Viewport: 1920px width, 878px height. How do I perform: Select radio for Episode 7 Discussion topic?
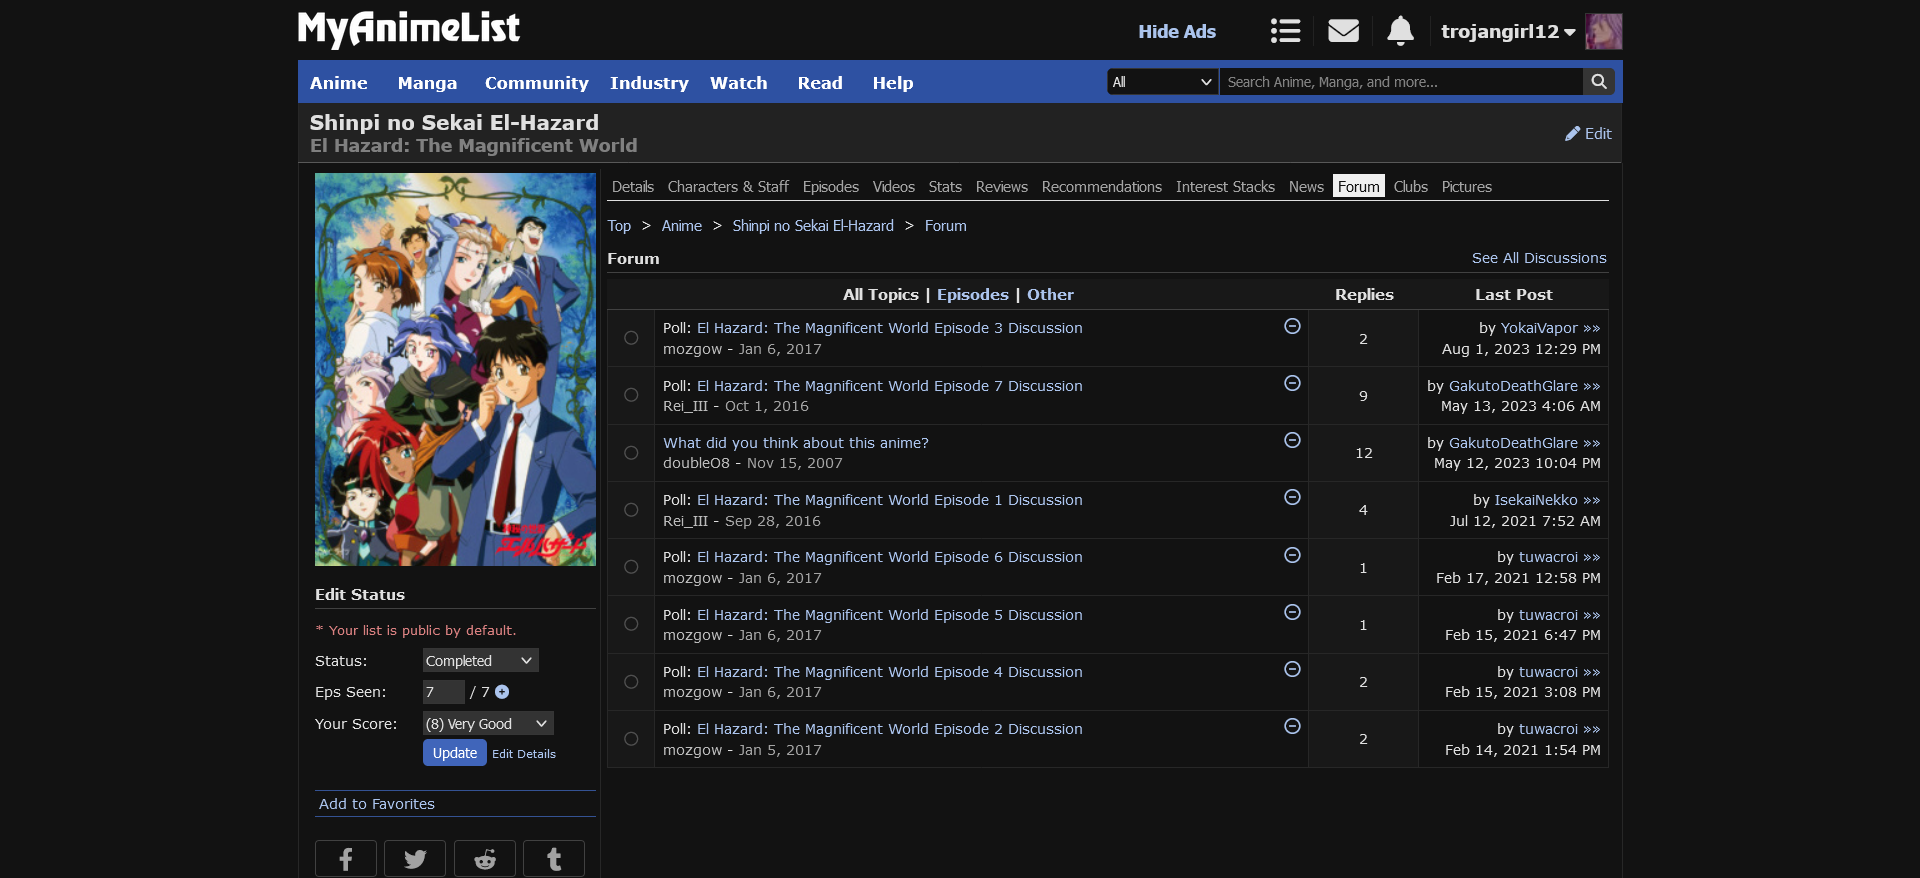[x=631, y=395]
